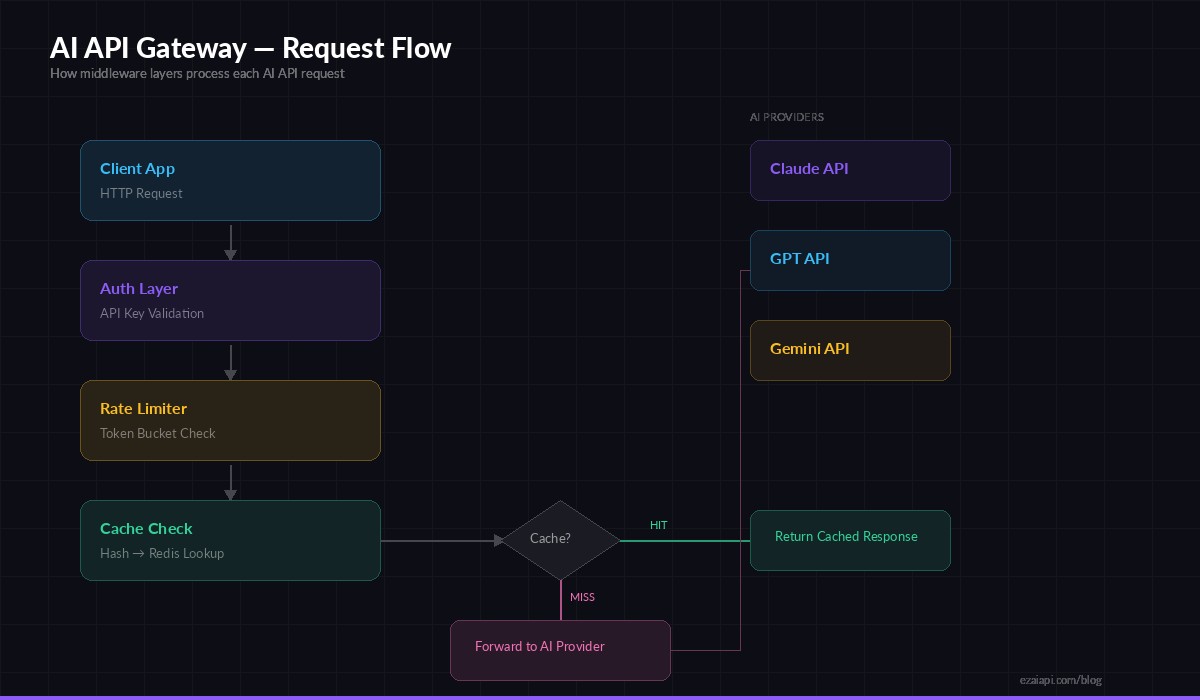The image size is (1200, 700).
Task: Expand the arrow between Client App and Auth Layer
Action: [x=230, y=238]
